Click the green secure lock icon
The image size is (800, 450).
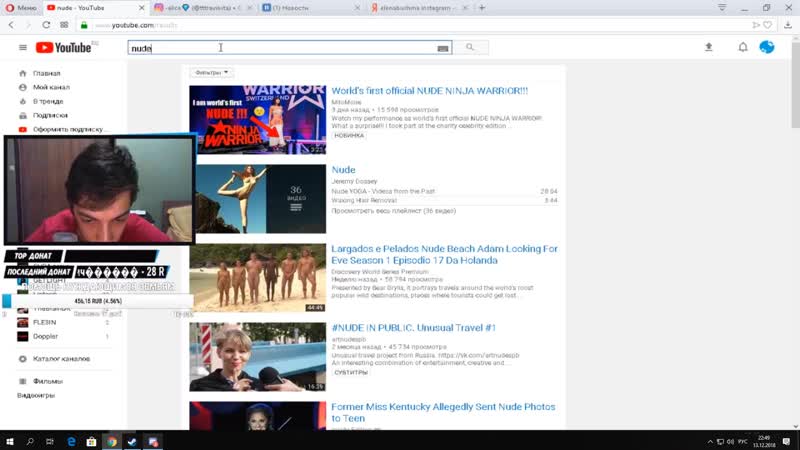84,25
